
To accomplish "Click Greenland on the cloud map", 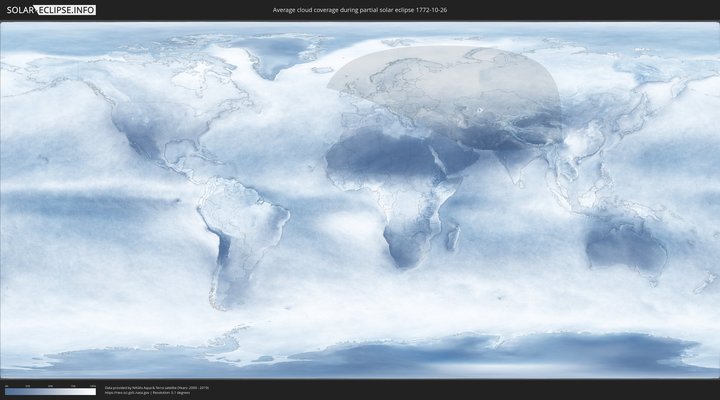I will tap(276, 55).
